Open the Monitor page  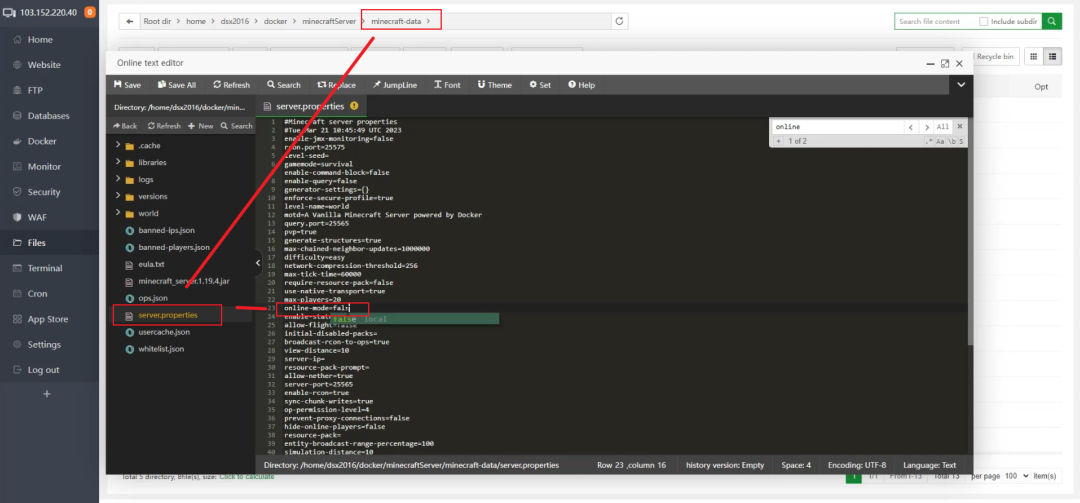click(x=44, y=167)
